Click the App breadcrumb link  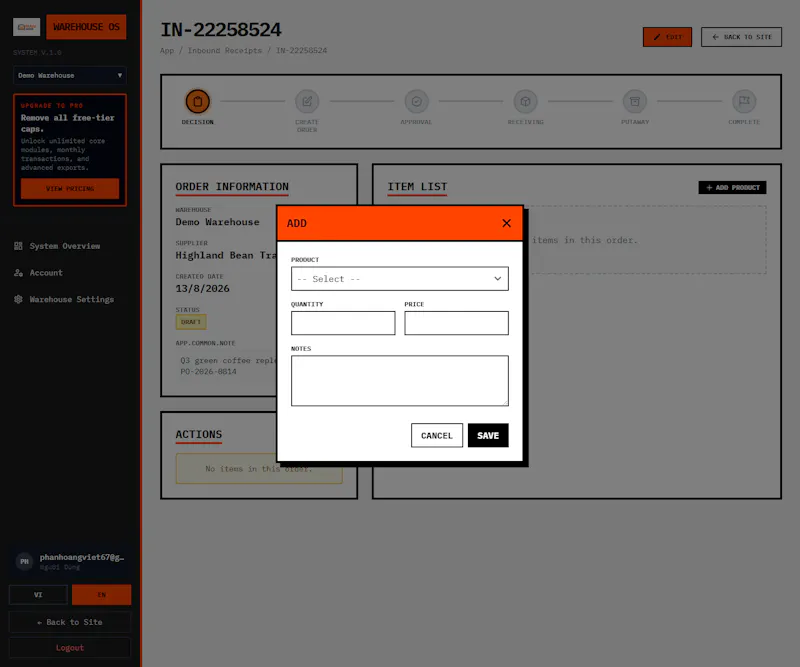(x=167, y=51)
